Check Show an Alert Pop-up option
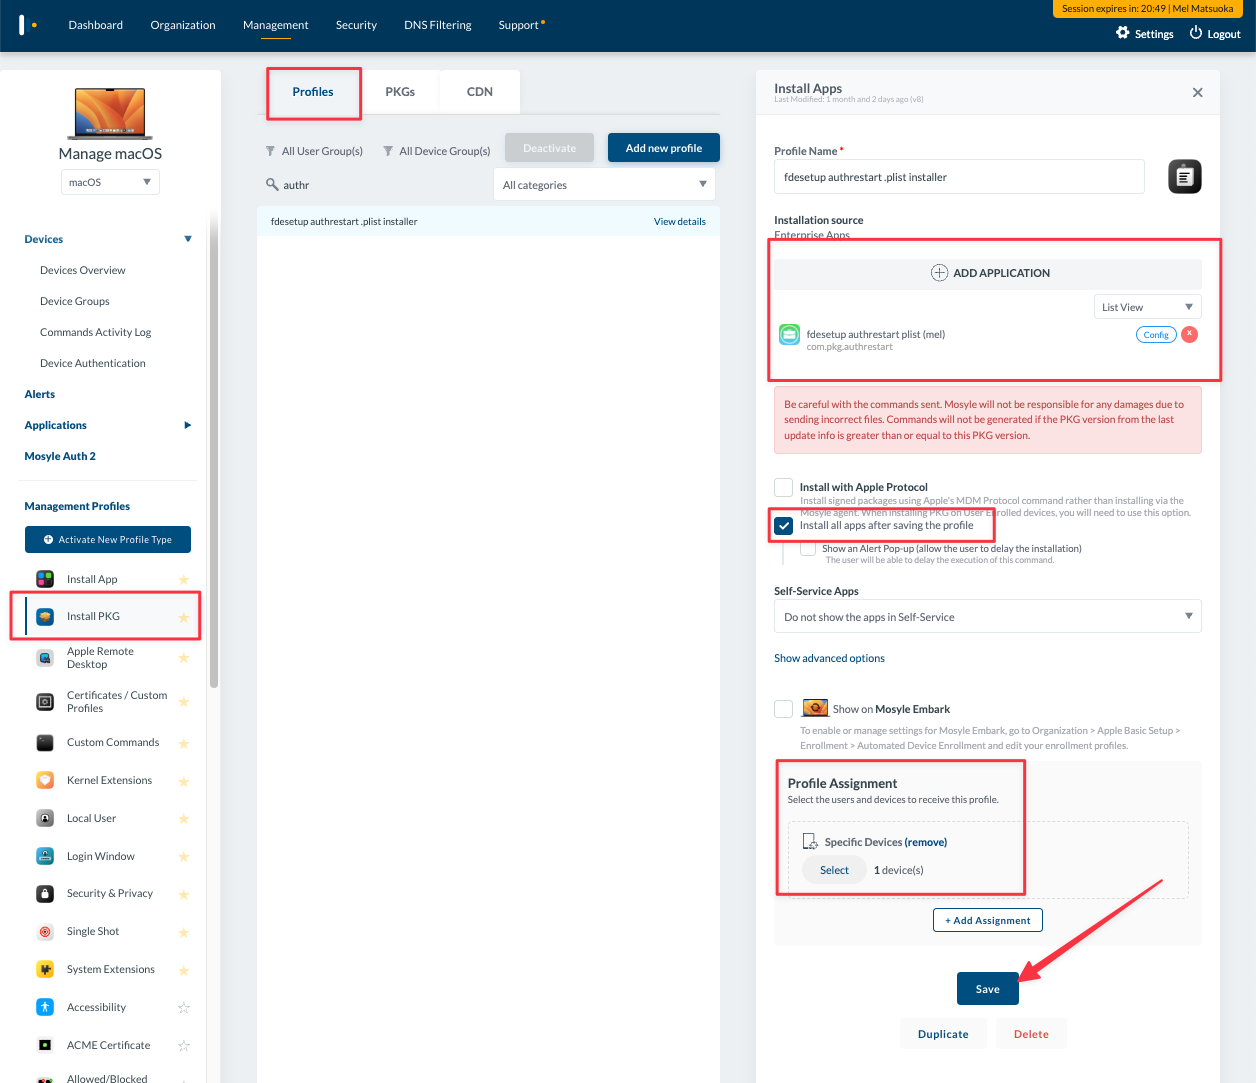The width and height of the screenshot is (1256, 1083). [x=808, y=548]
